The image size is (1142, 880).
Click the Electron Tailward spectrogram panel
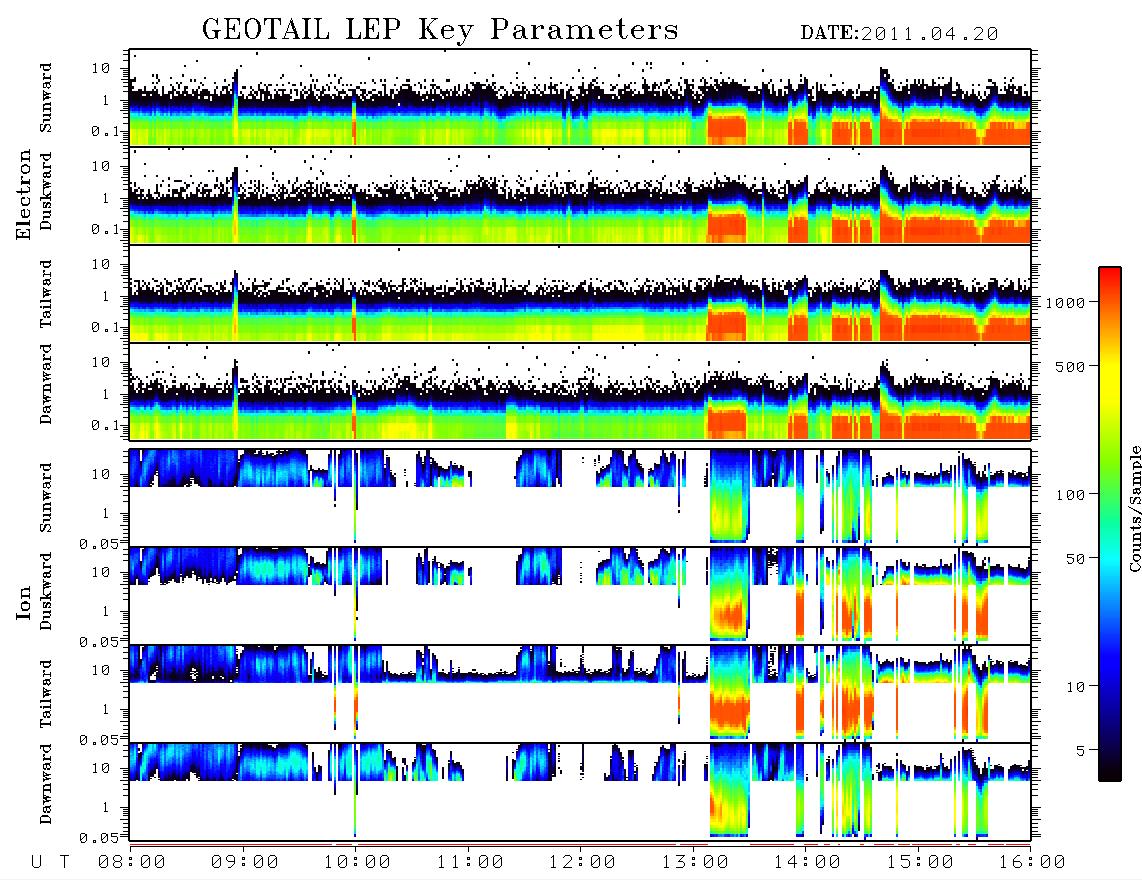click(x=580, y=294)
